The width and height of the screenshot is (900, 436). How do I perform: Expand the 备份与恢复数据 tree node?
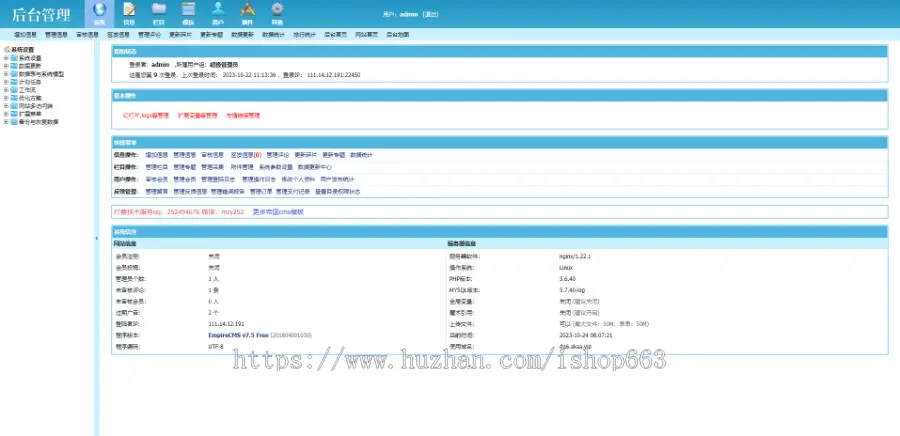(6, 122)
